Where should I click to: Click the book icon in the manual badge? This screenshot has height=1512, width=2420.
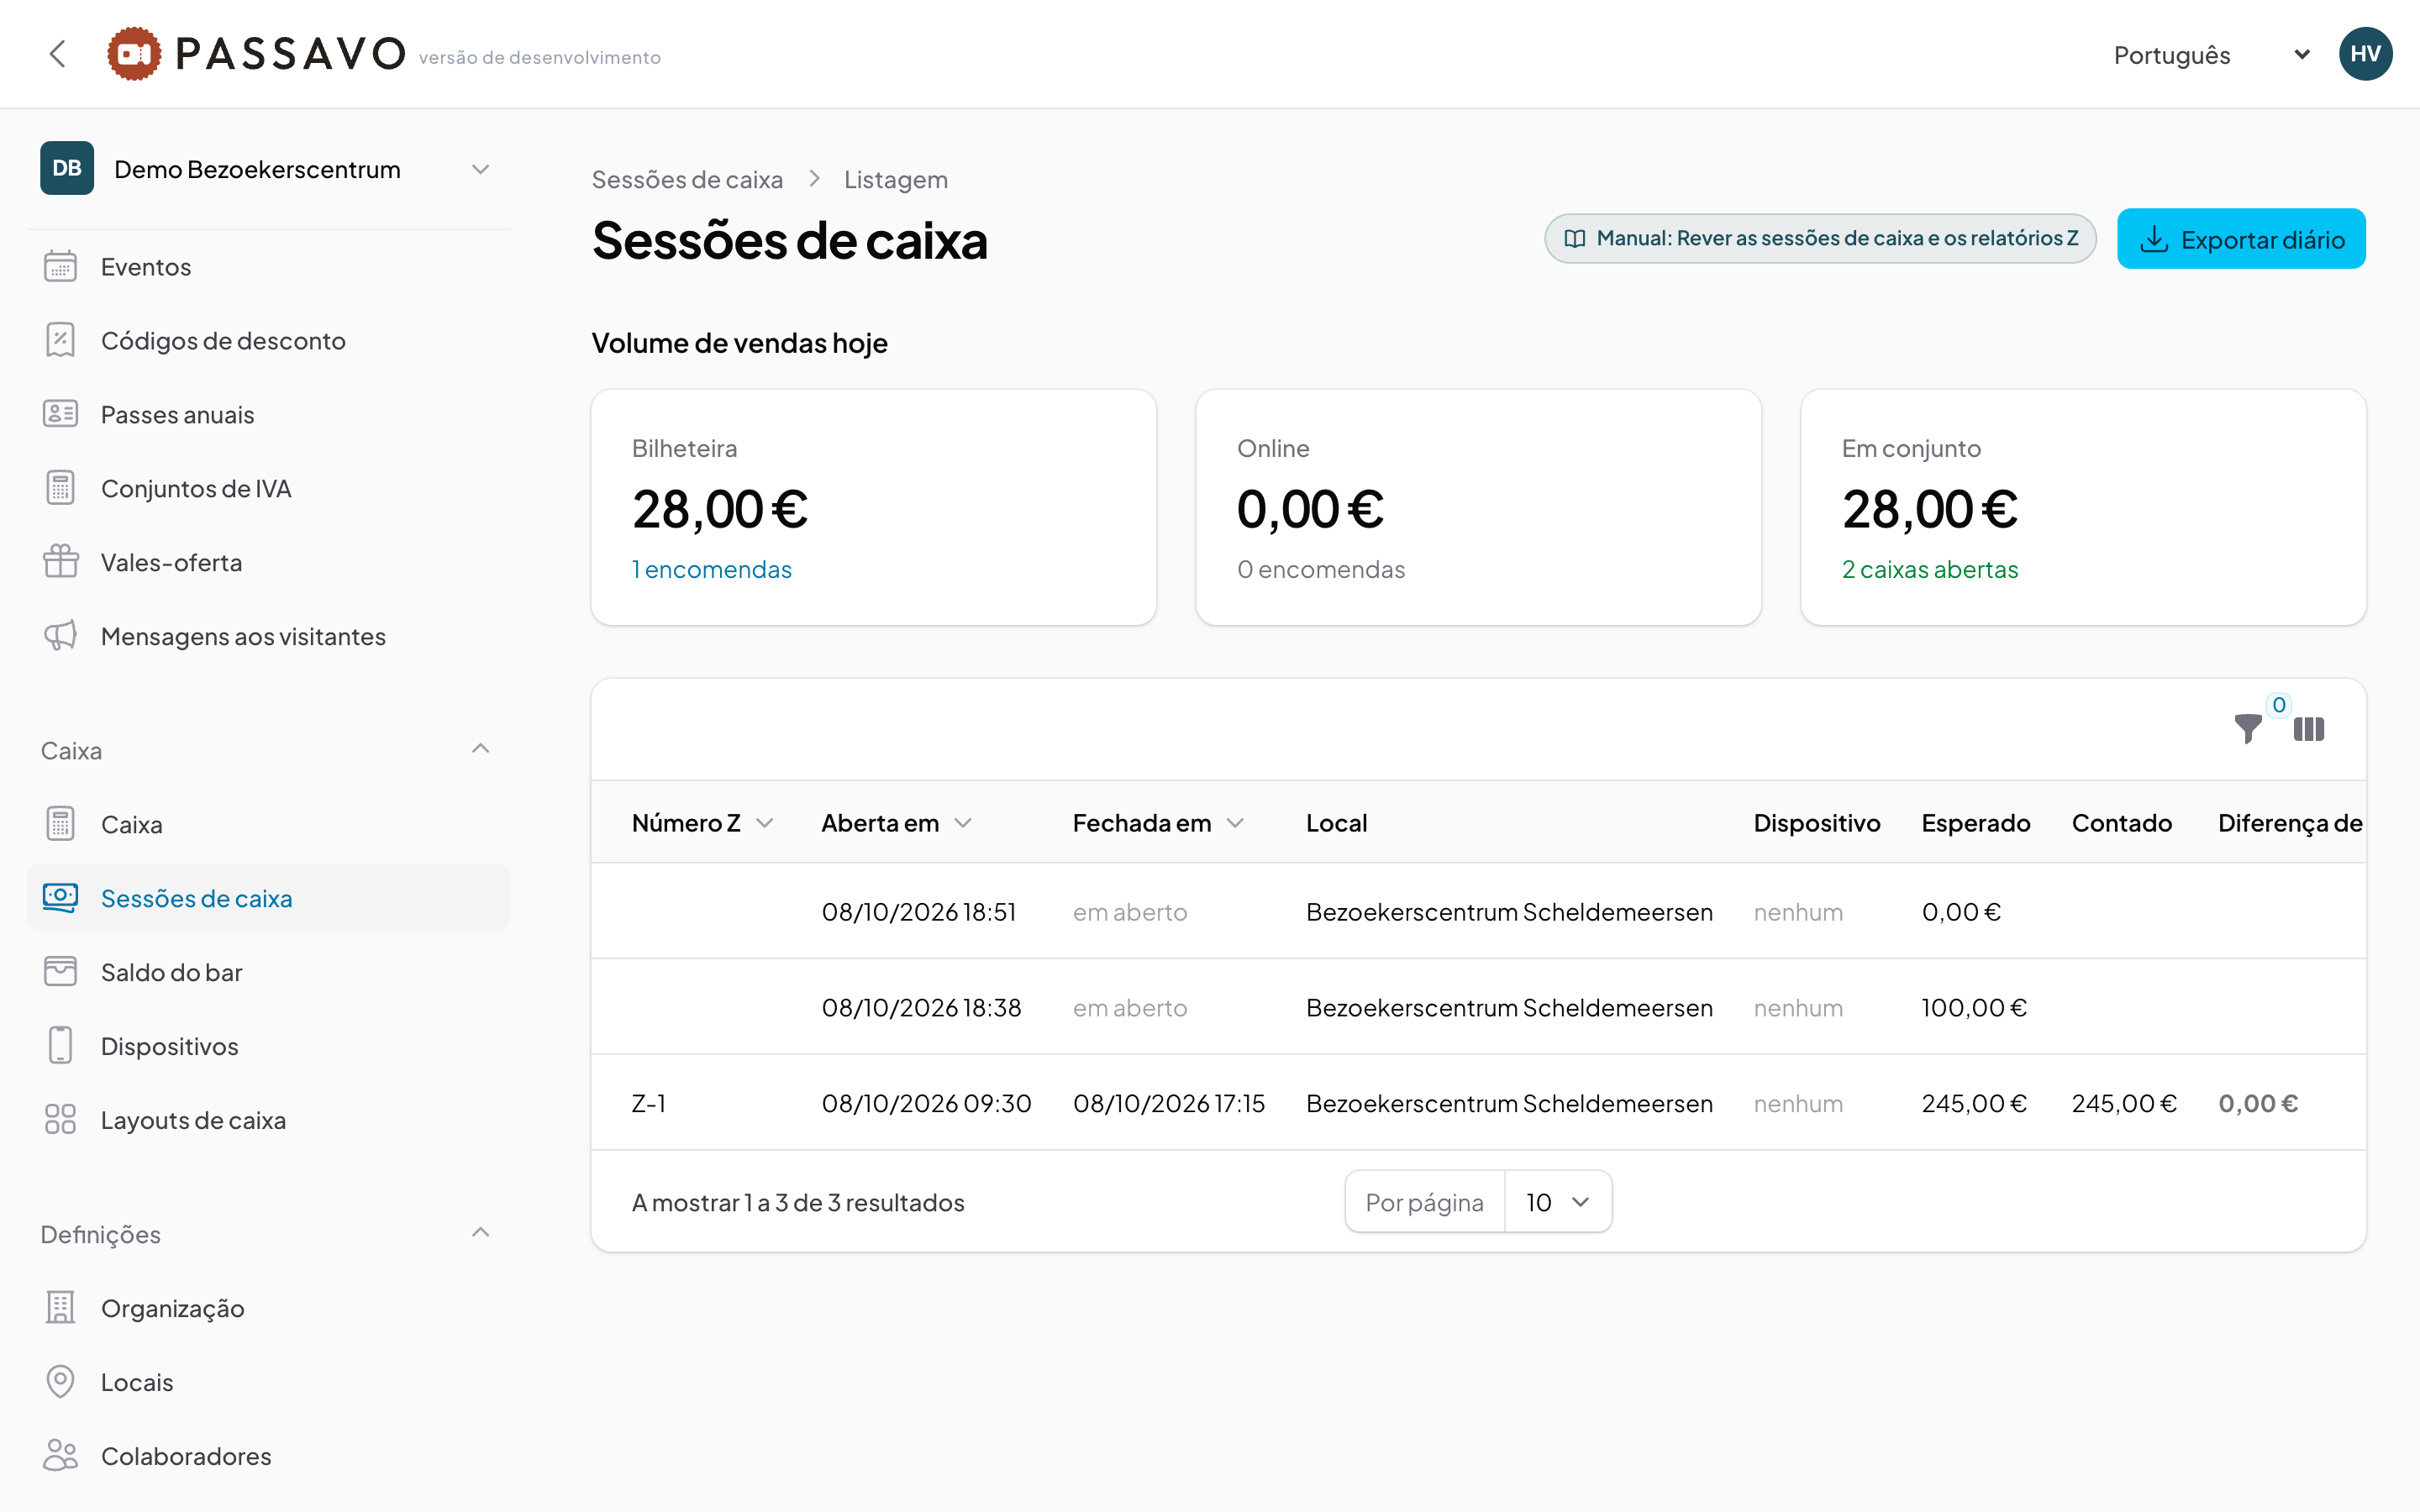(1575, 239)
